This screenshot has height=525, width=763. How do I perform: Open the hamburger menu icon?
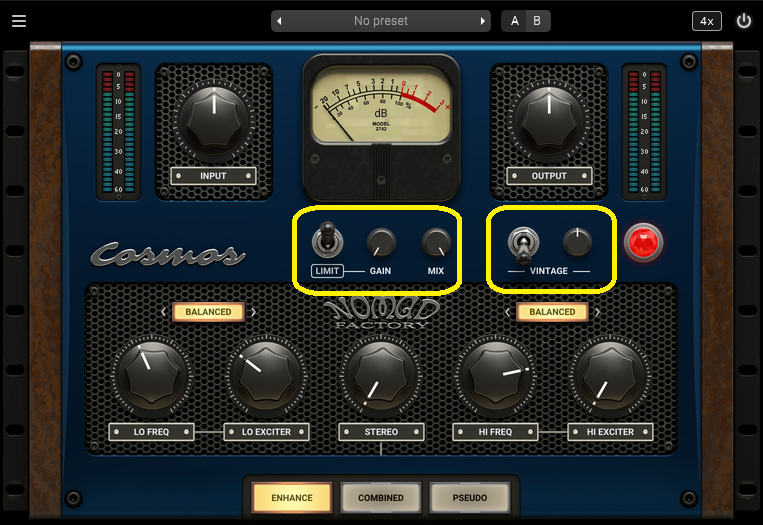point(18,21)
